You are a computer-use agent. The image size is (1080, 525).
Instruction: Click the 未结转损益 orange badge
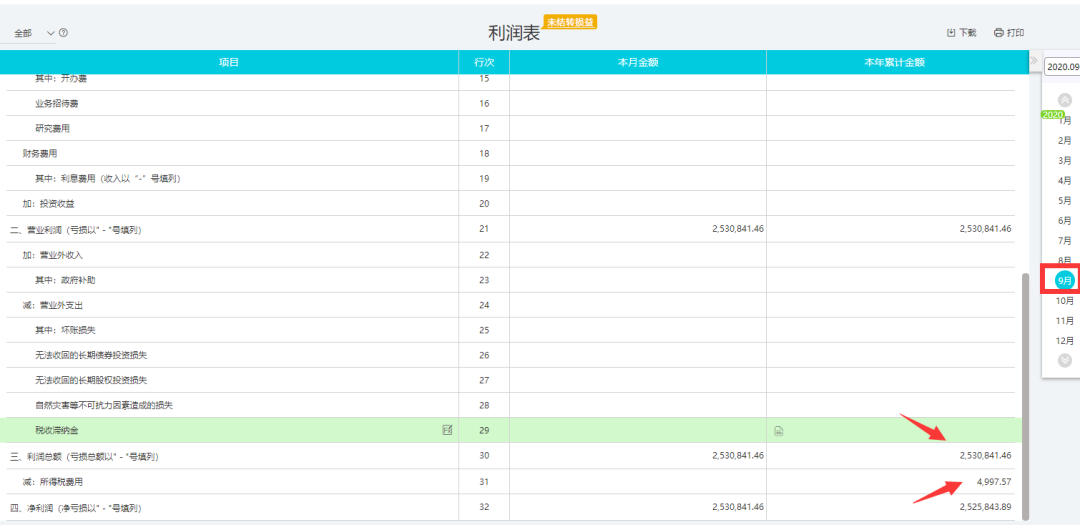[x=571, y=22]
